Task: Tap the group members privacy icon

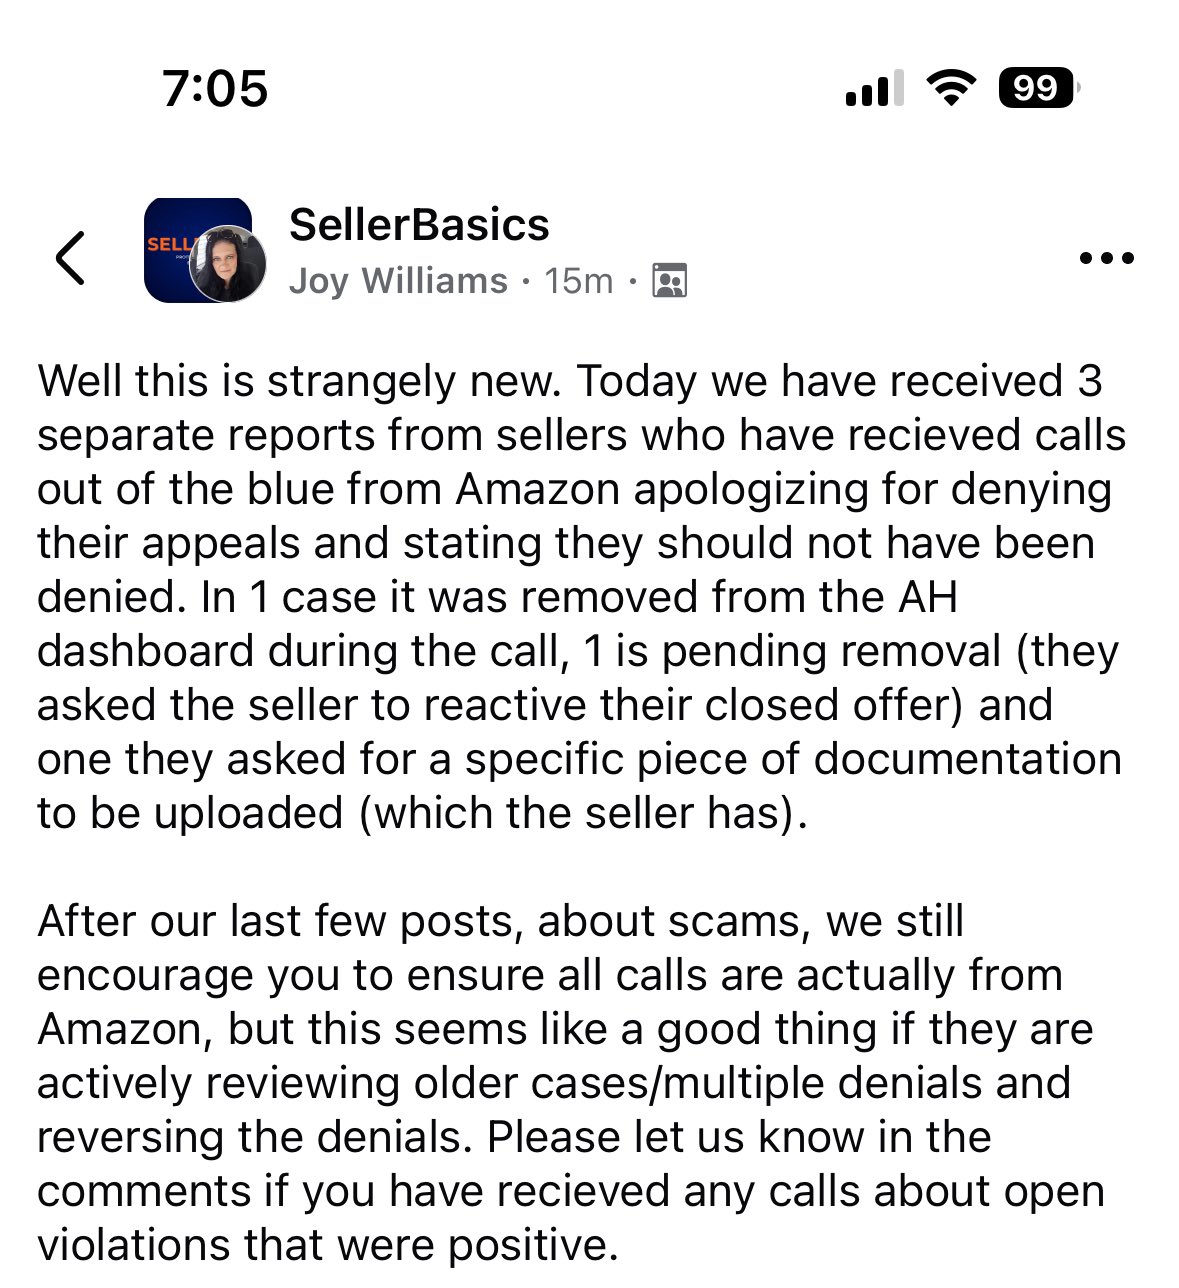Action: click(x=669, y=281)
